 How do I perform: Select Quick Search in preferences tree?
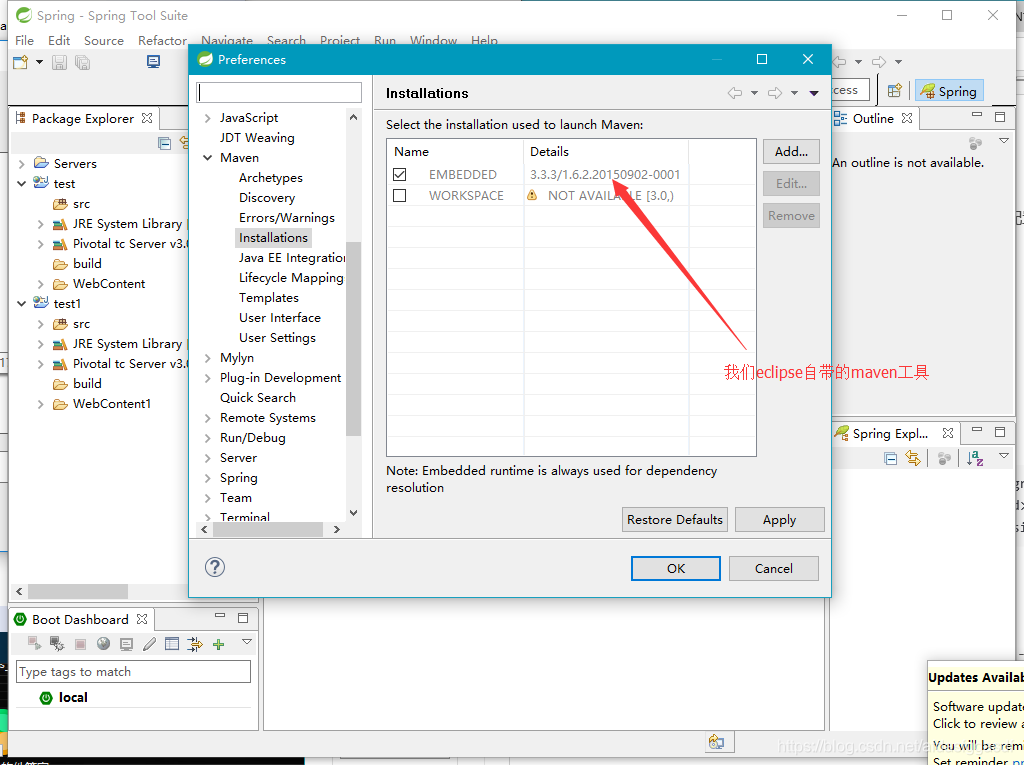[257, 398]
